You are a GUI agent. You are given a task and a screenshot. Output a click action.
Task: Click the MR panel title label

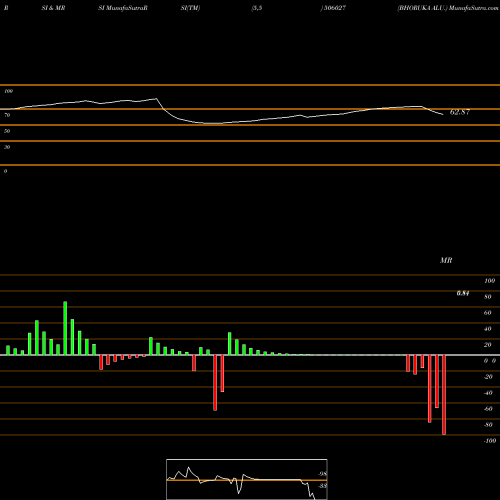coord(446,260)
